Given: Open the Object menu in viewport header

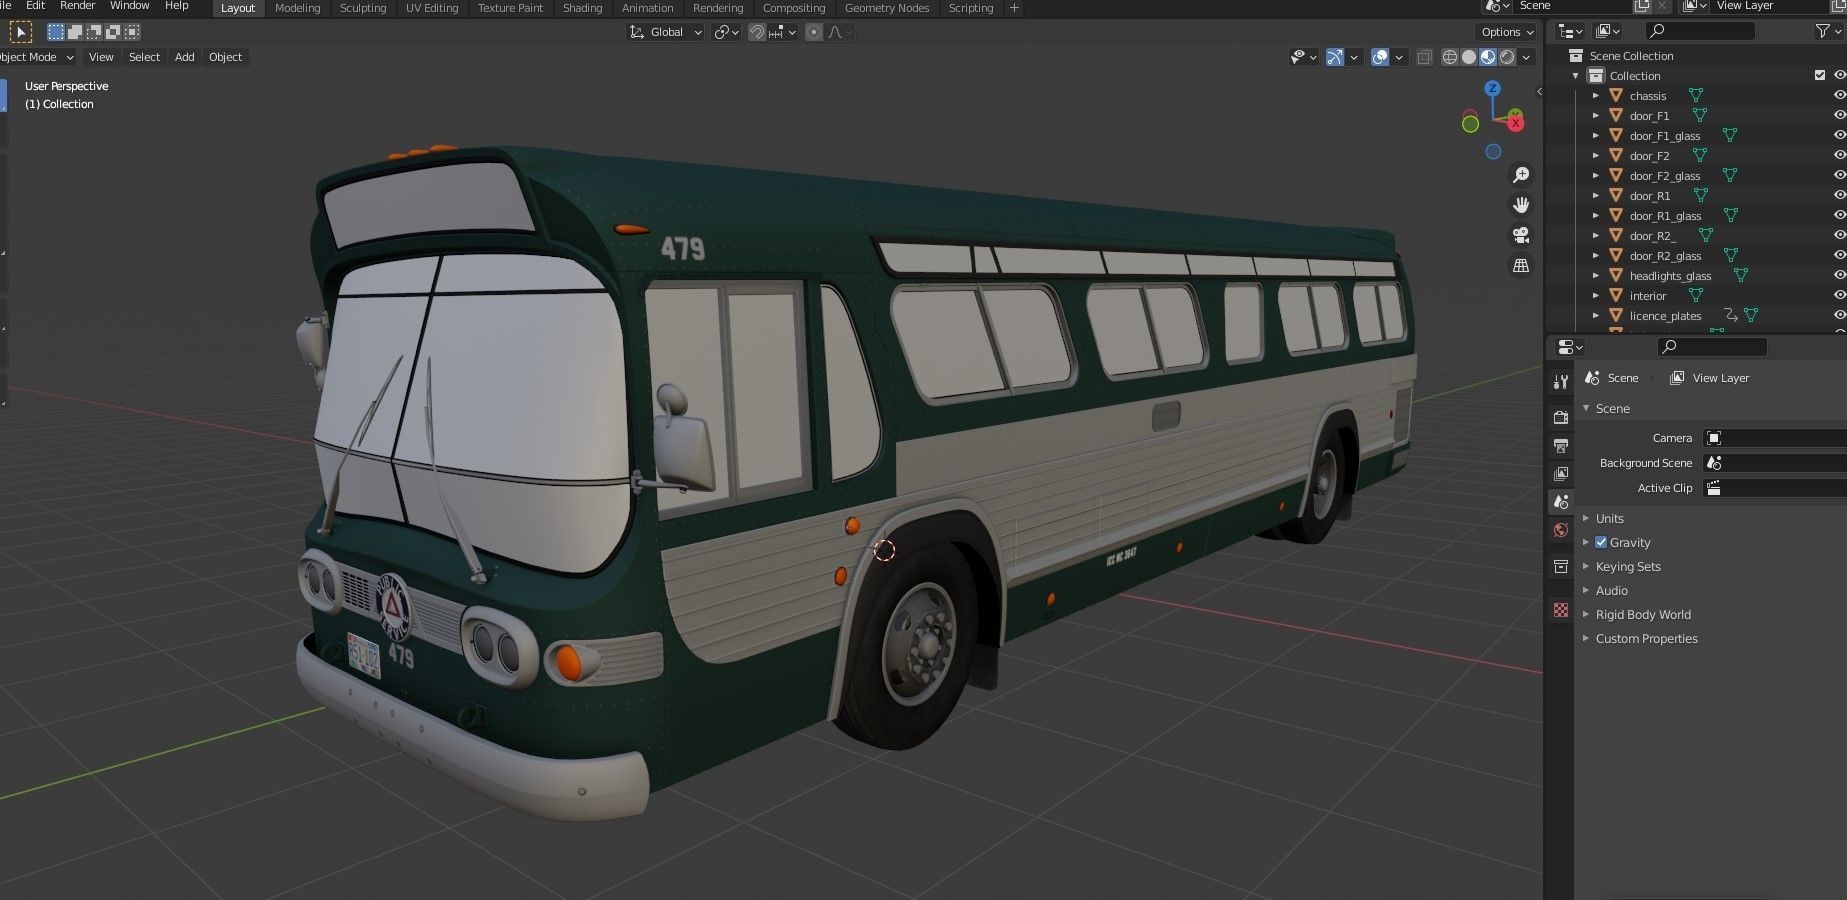Looking at the screenshot, I should (225, 57).
